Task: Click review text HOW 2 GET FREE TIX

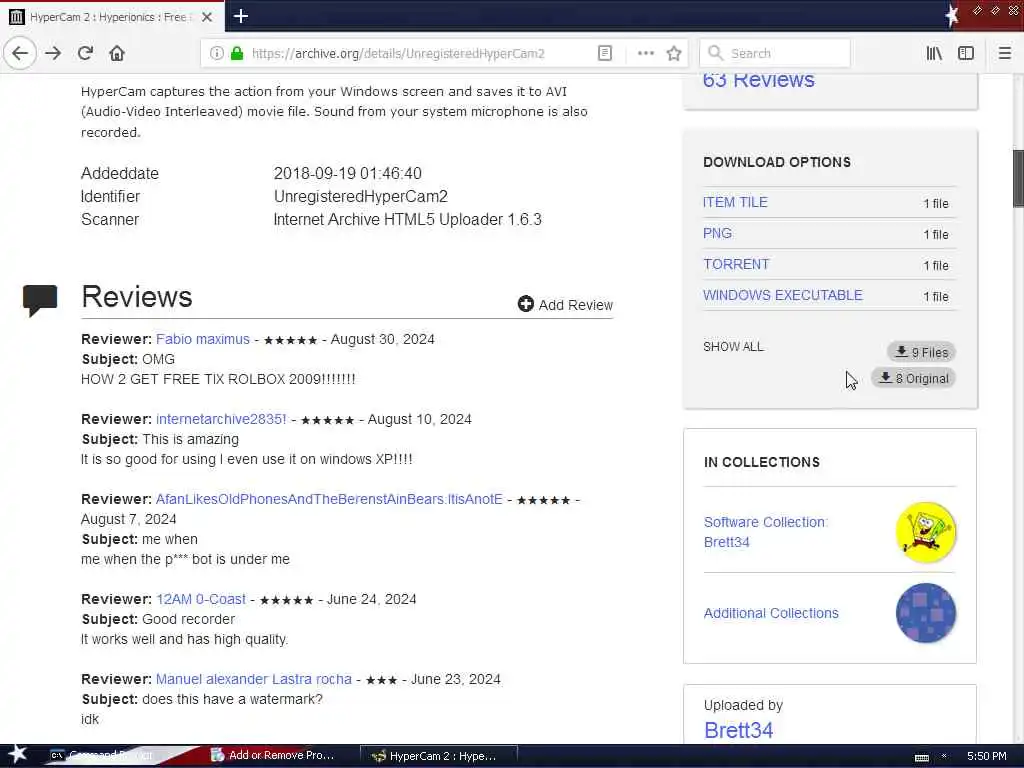Action: [x=218, y=379]
